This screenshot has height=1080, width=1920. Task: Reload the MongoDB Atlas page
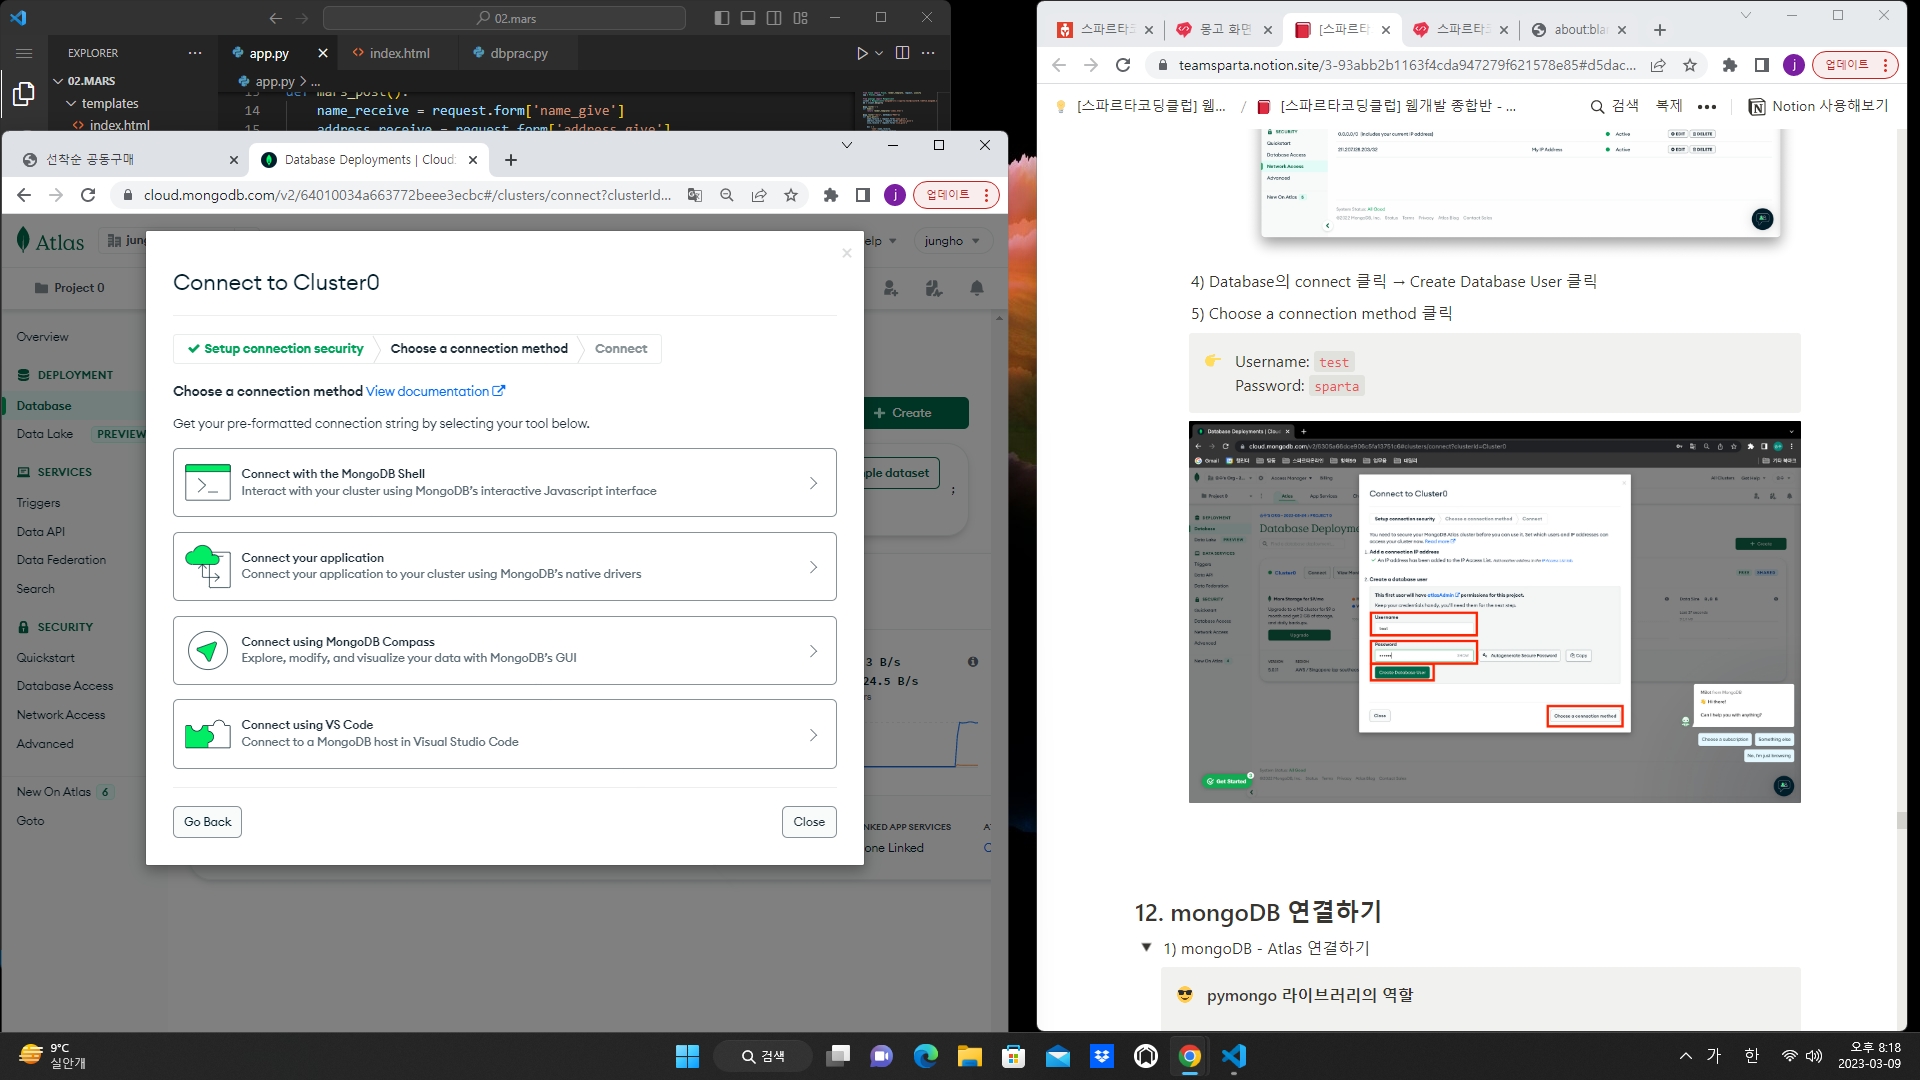click(88, 195)
